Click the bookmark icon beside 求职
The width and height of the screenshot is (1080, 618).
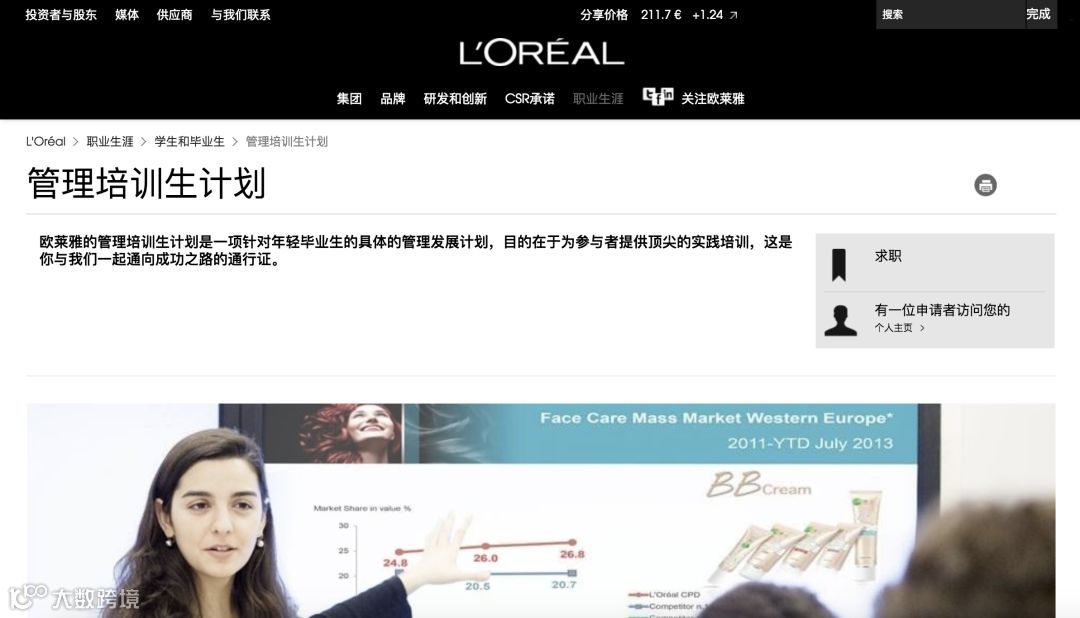point(838,265)
